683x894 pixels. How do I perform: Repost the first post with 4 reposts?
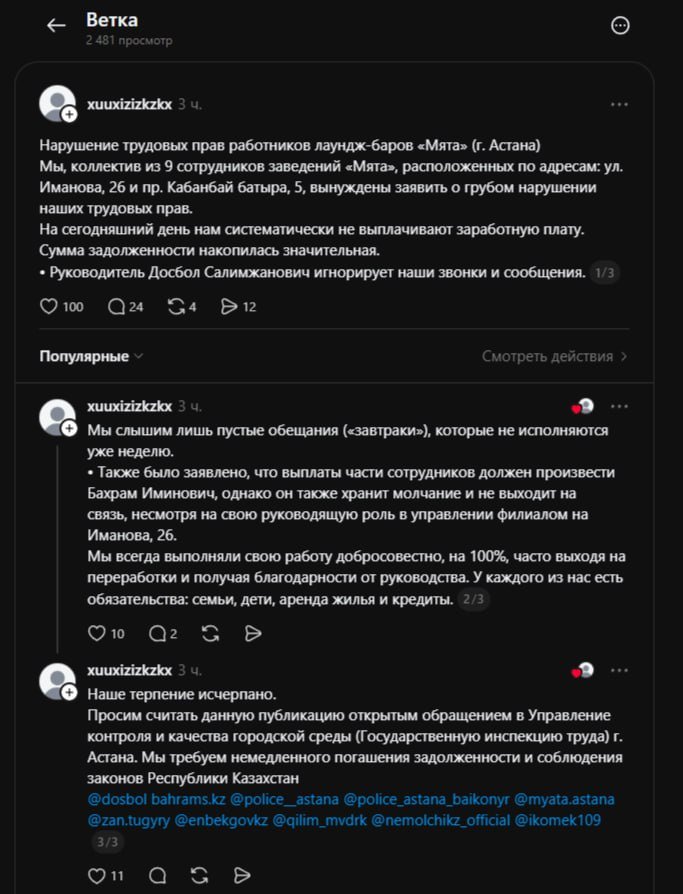click(x=176, y=307)
